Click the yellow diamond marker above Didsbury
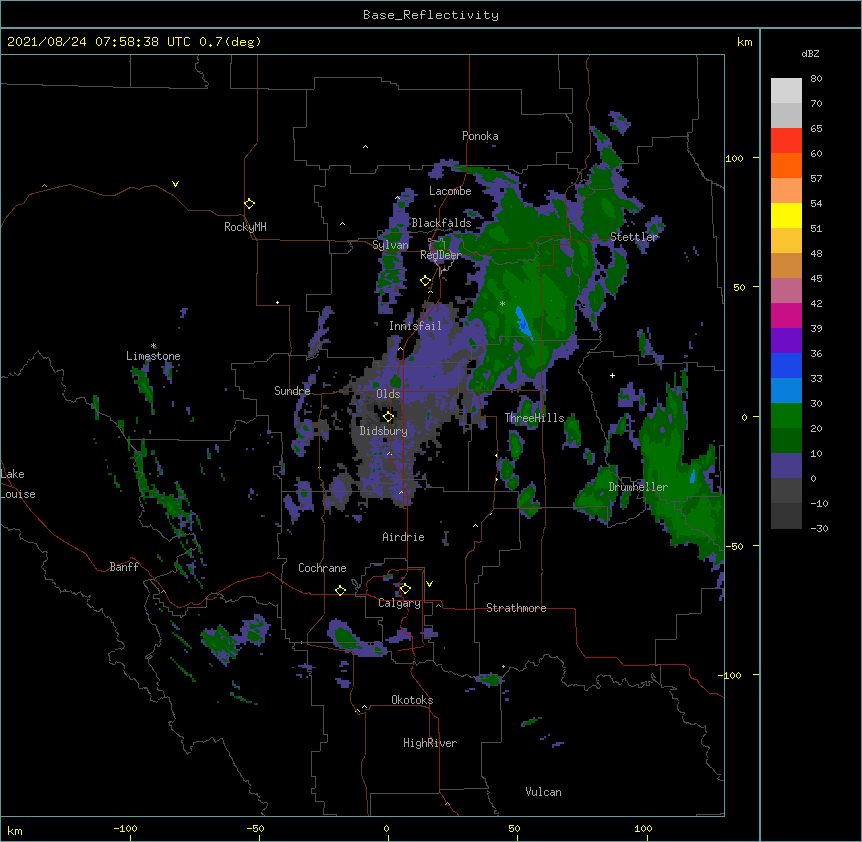Screen dimensions: 862x842 click(388, 416)
